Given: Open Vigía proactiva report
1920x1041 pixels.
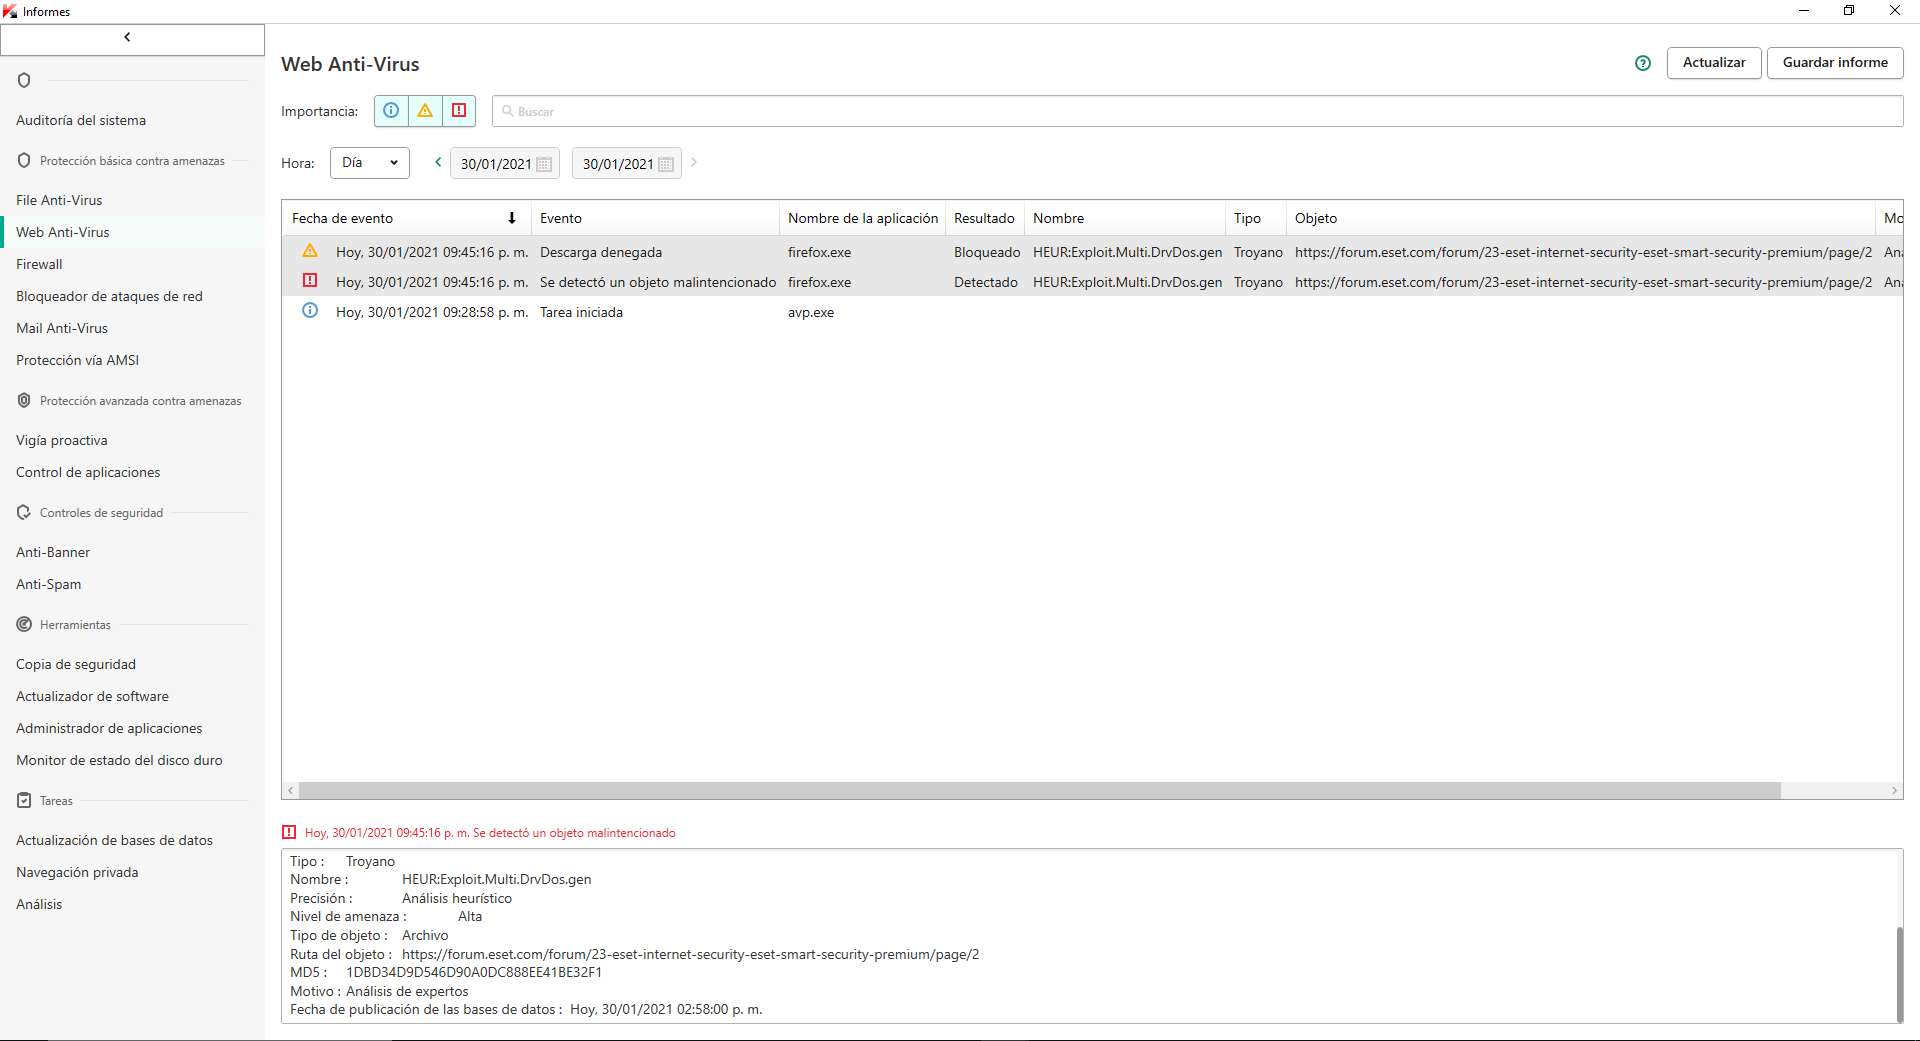Looking at the screenshot, I should (x=62, y=440).
